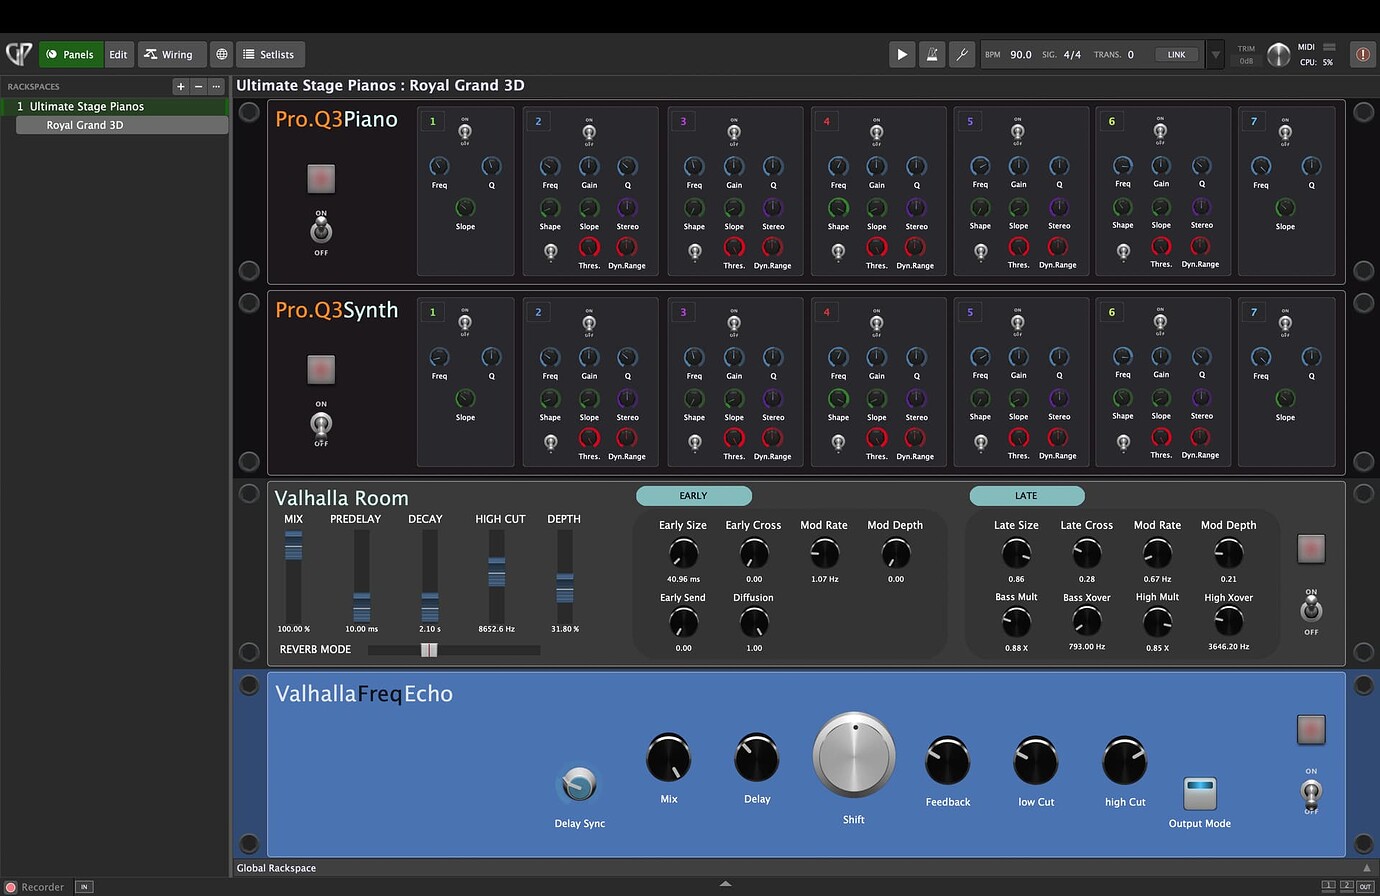Toggle Pro.Q3Piano band 1 on switch
1380x896 pixels.
465,131
